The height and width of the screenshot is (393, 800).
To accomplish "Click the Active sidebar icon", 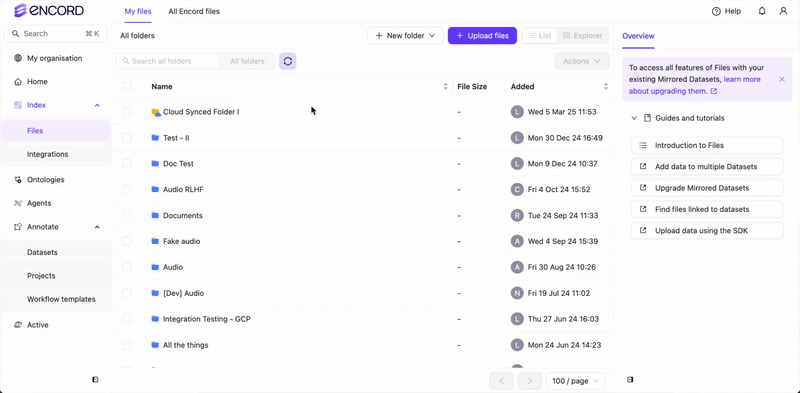I will point(18,325).
